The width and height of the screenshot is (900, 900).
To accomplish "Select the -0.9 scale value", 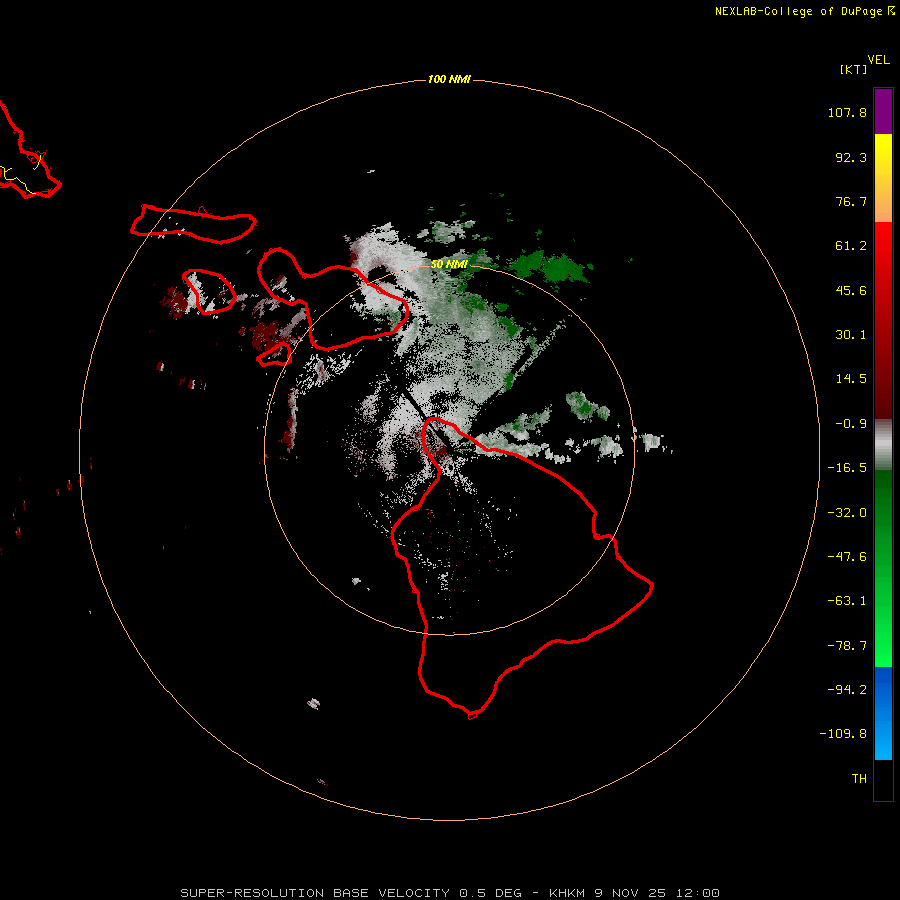I will 851,424.
